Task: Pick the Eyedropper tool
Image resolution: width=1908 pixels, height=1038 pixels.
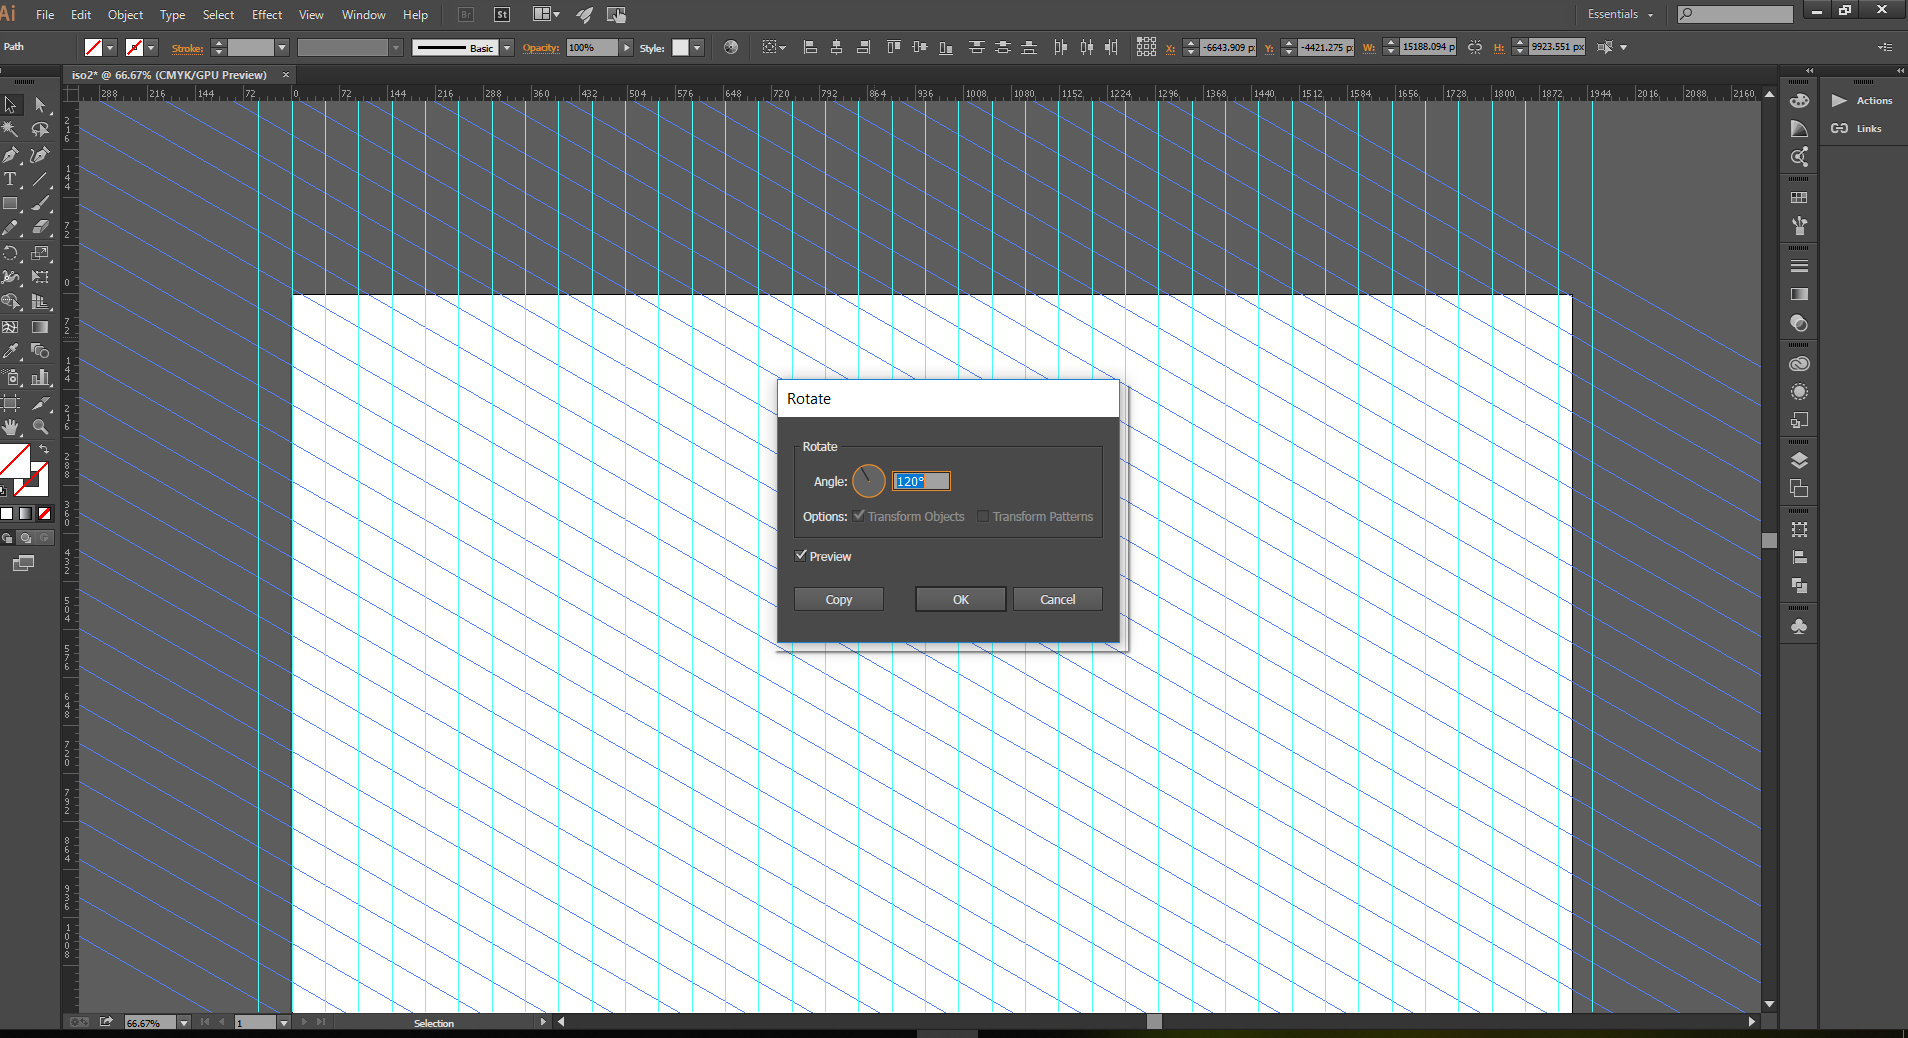Action: [11, 351]
